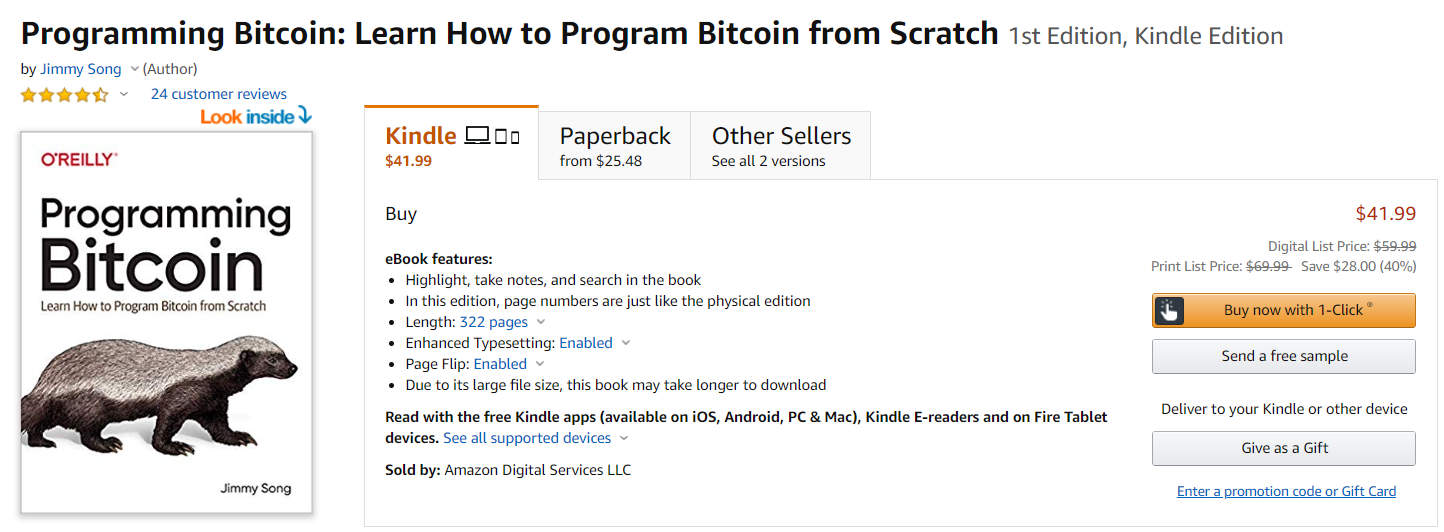The width and height of the screenshot is (1444, 532).
Task: Click the Look inside arrow icon
Action: coord(305,117)
